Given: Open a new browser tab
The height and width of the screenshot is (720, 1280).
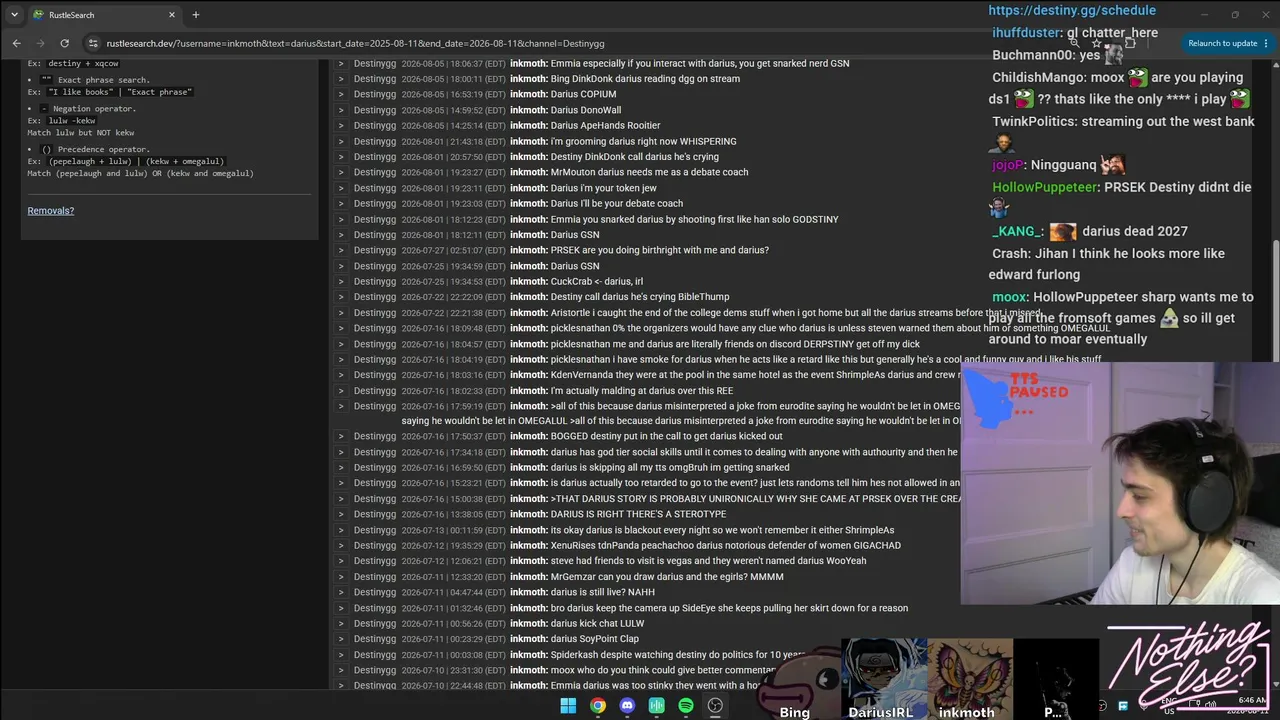Looking at the screenshot, I should coord(196,15).
